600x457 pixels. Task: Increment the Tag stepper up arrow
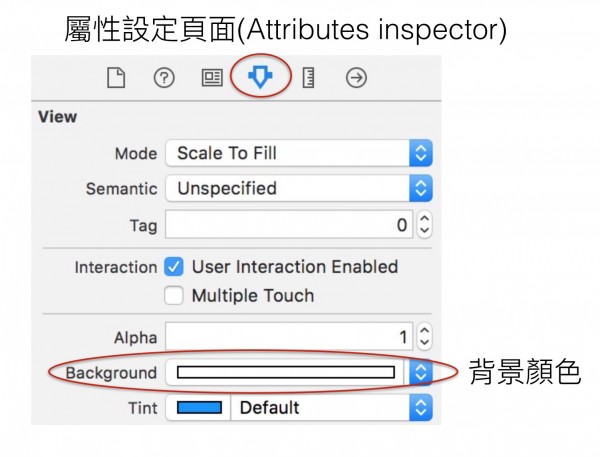424,218
